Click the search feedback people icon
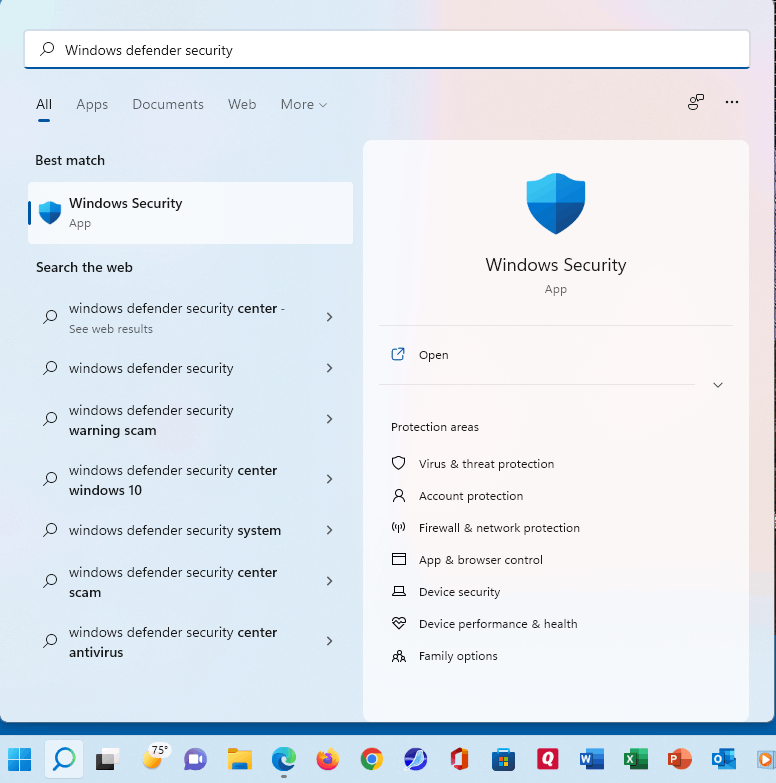The image size is (776, 783). [696, 102]
